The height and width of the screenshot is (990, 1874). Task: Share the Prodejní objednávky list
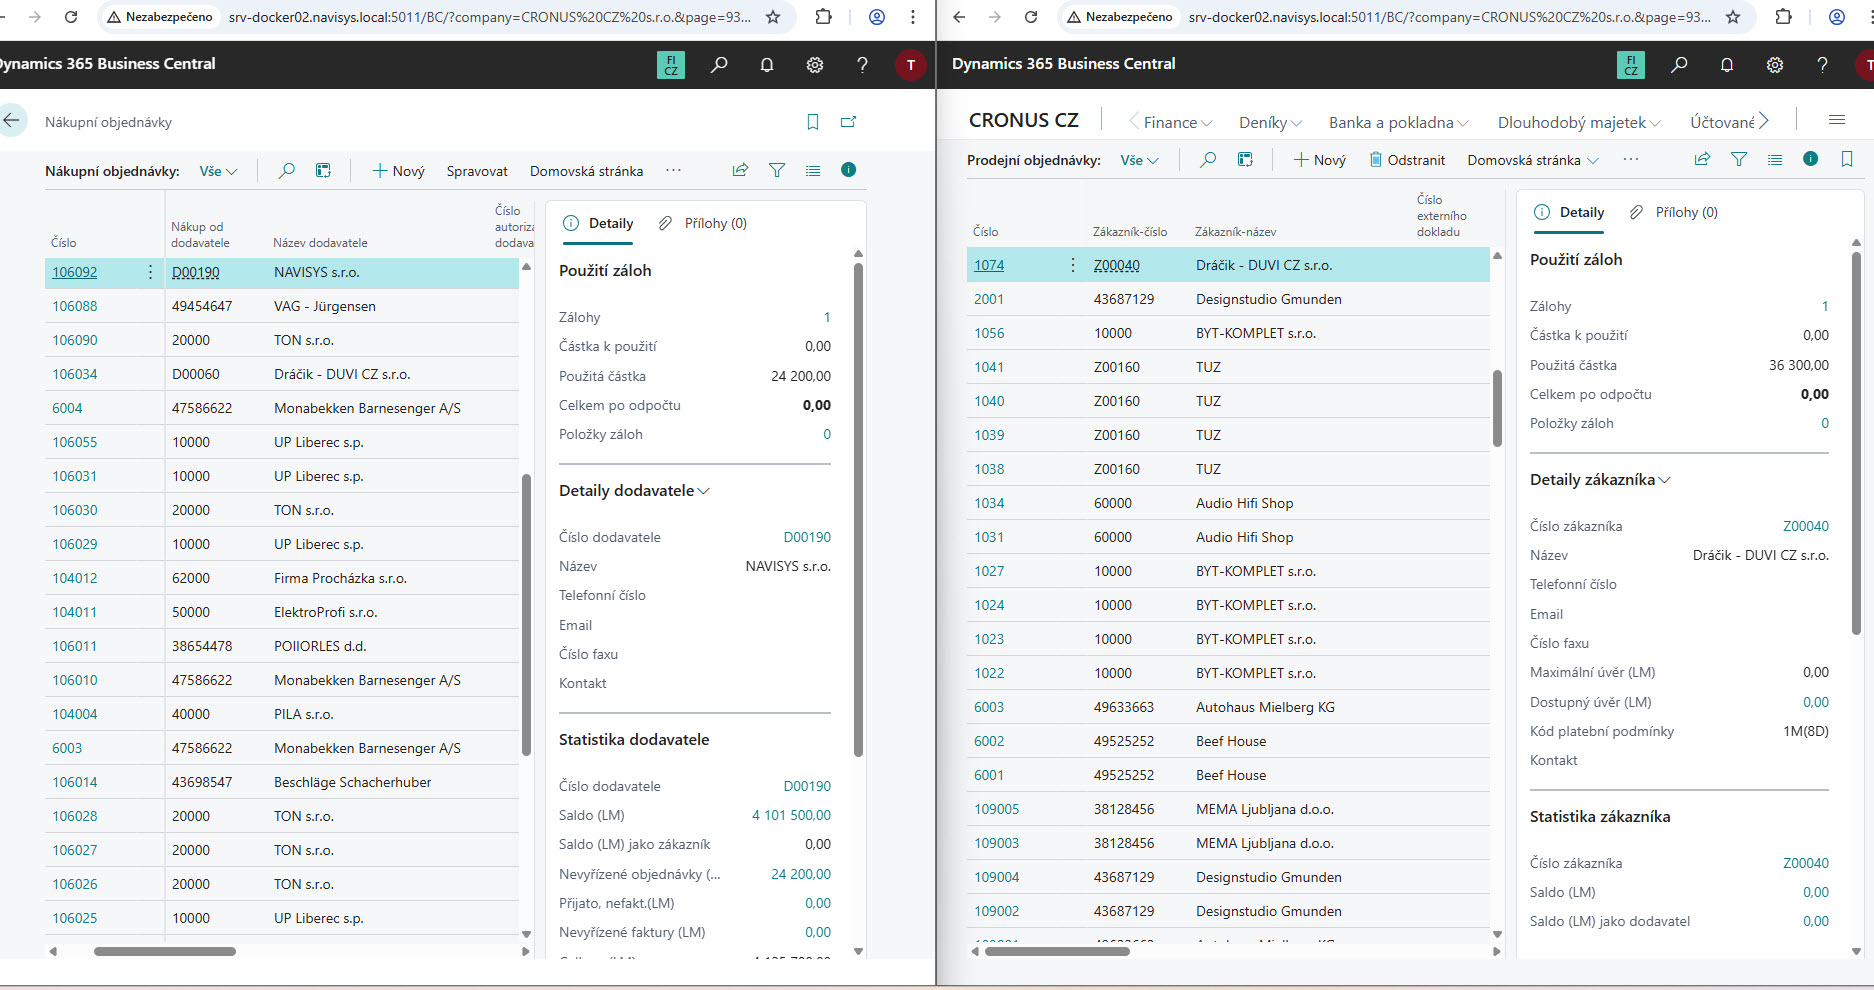(1702, 159)
